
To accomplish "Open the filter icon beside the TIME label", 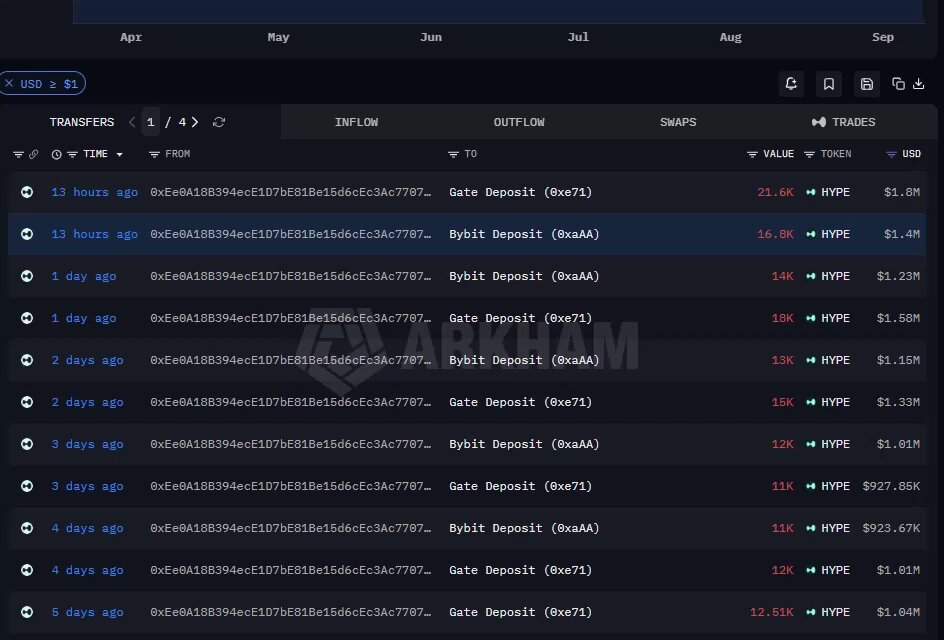I will [x=72, y=155].
